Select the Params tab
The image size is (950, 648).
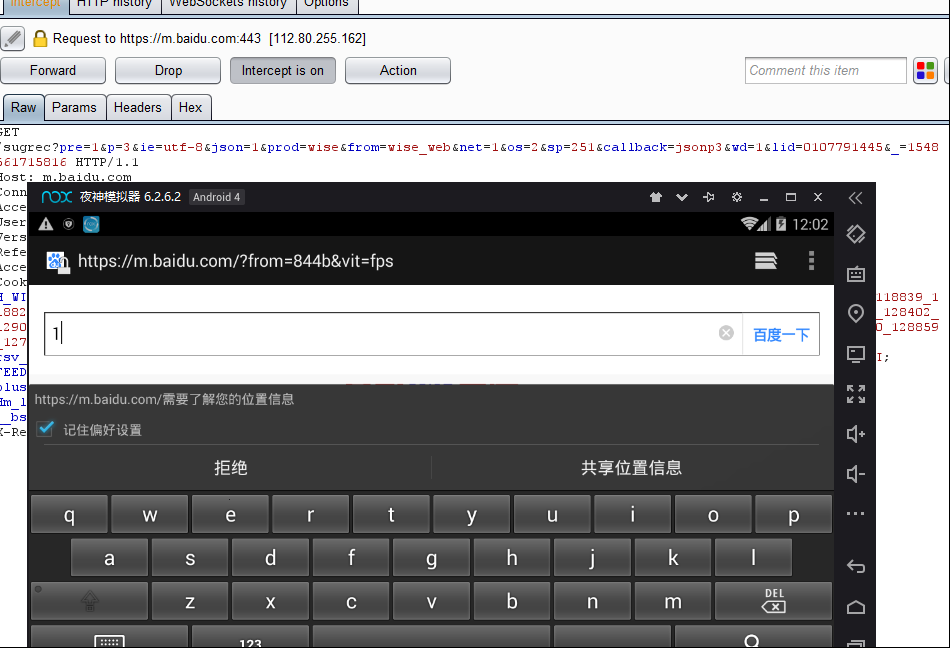click(x=75, y=107)
